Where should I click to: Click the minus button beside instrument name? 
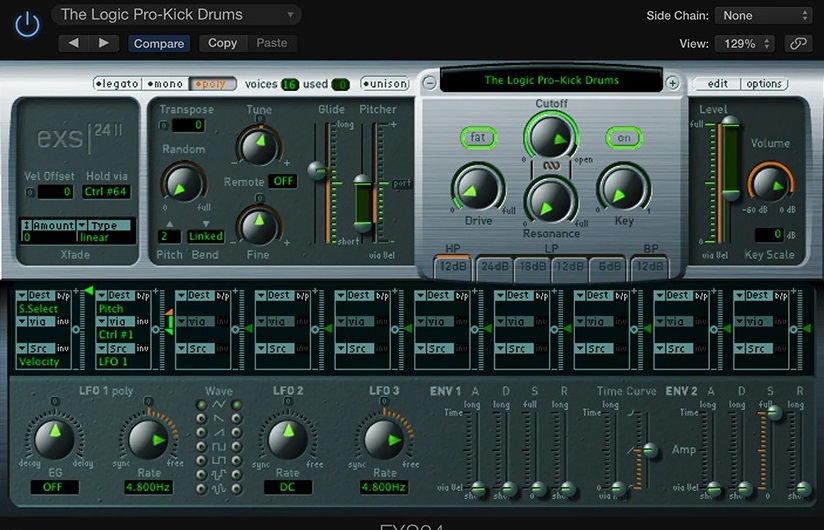[429, 83]
